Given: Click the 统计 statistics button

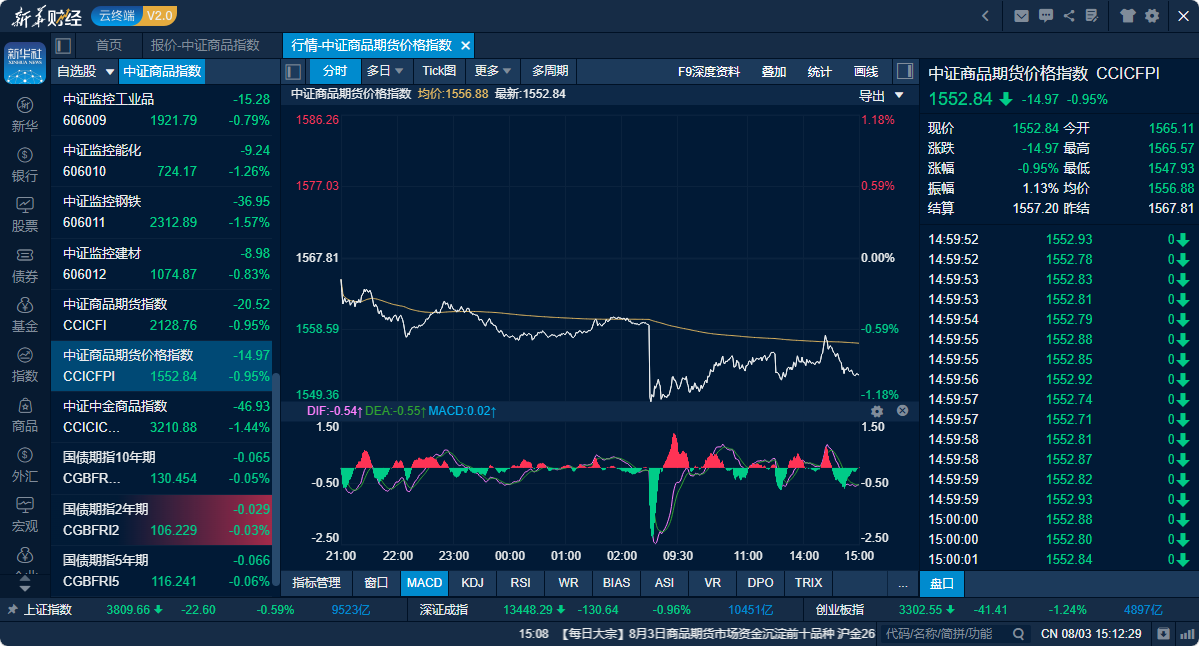Looking at the screenshot, I should [x=820, y=72].
